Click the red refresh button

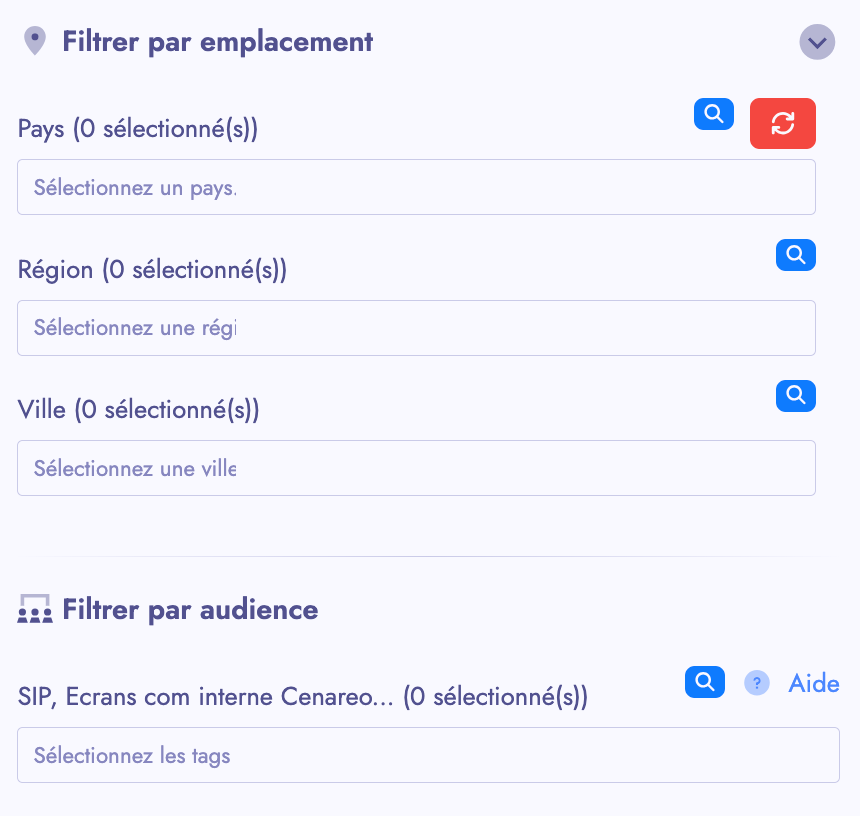(783, 124)
